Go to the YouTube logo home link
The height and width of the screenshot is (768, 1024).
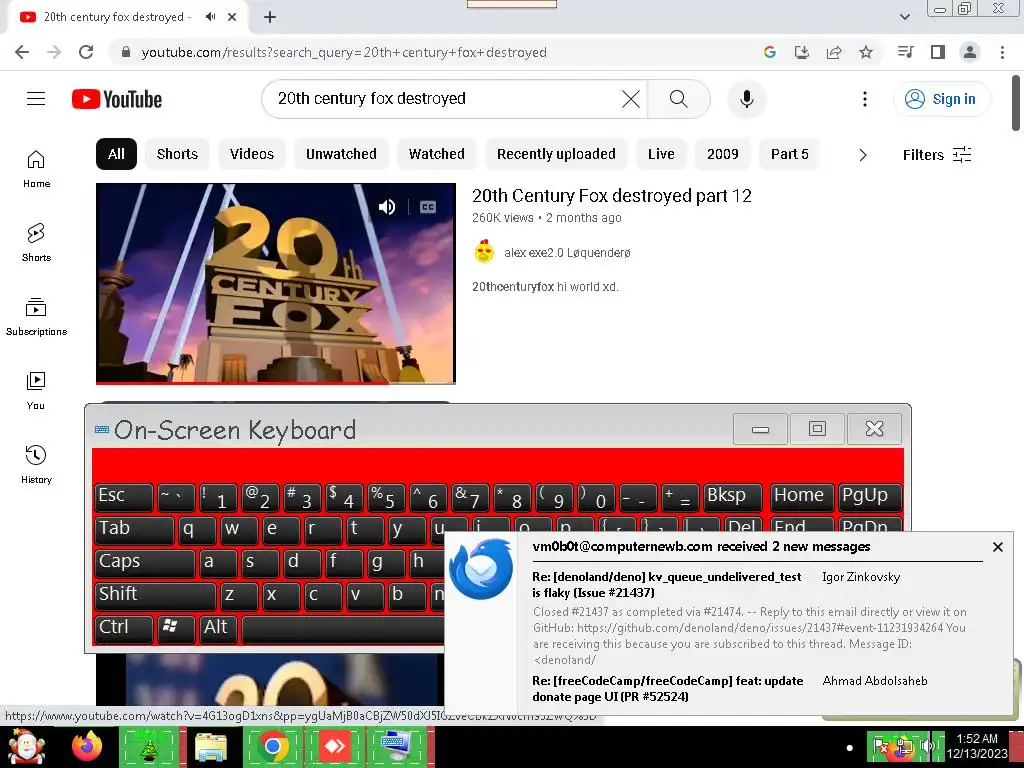[117, 99]
